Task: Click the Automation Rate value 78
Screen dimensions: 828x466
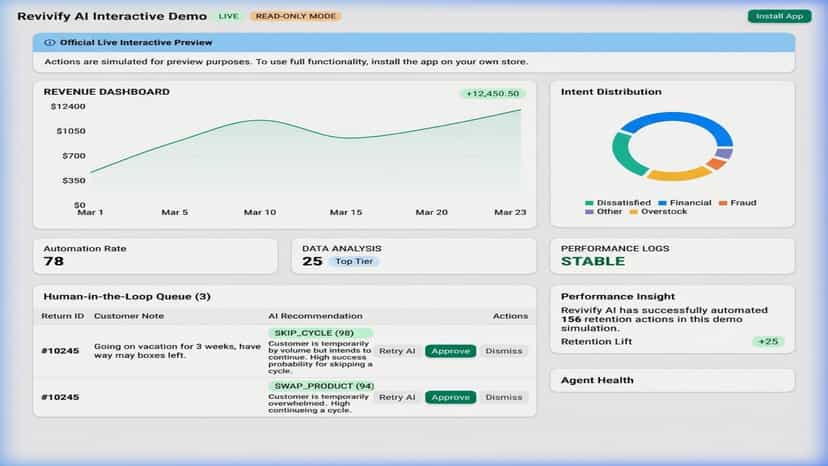Action: pyautogui.click(x=53, y=262)
